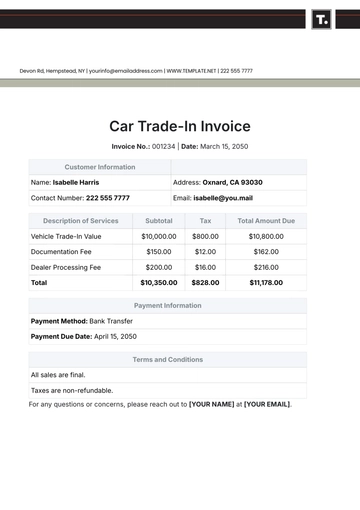Image resolution: width=360 pixels, height=510 pixels.
Task: Click the $800.00 tax cell
Action: tap(205, 236)
